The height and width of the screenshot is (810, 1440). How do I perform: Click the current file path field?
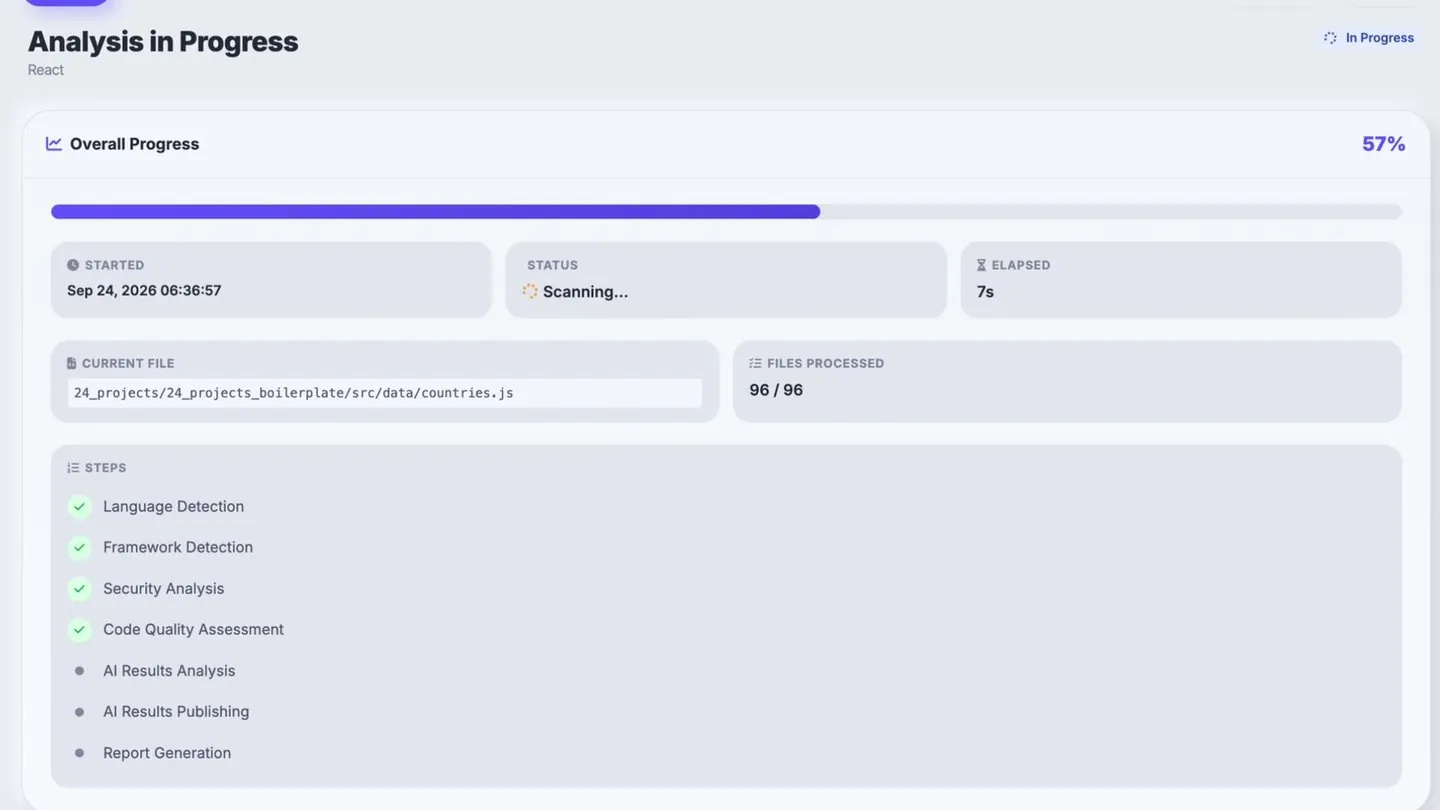pyautogui.click(x=385, y=393)
